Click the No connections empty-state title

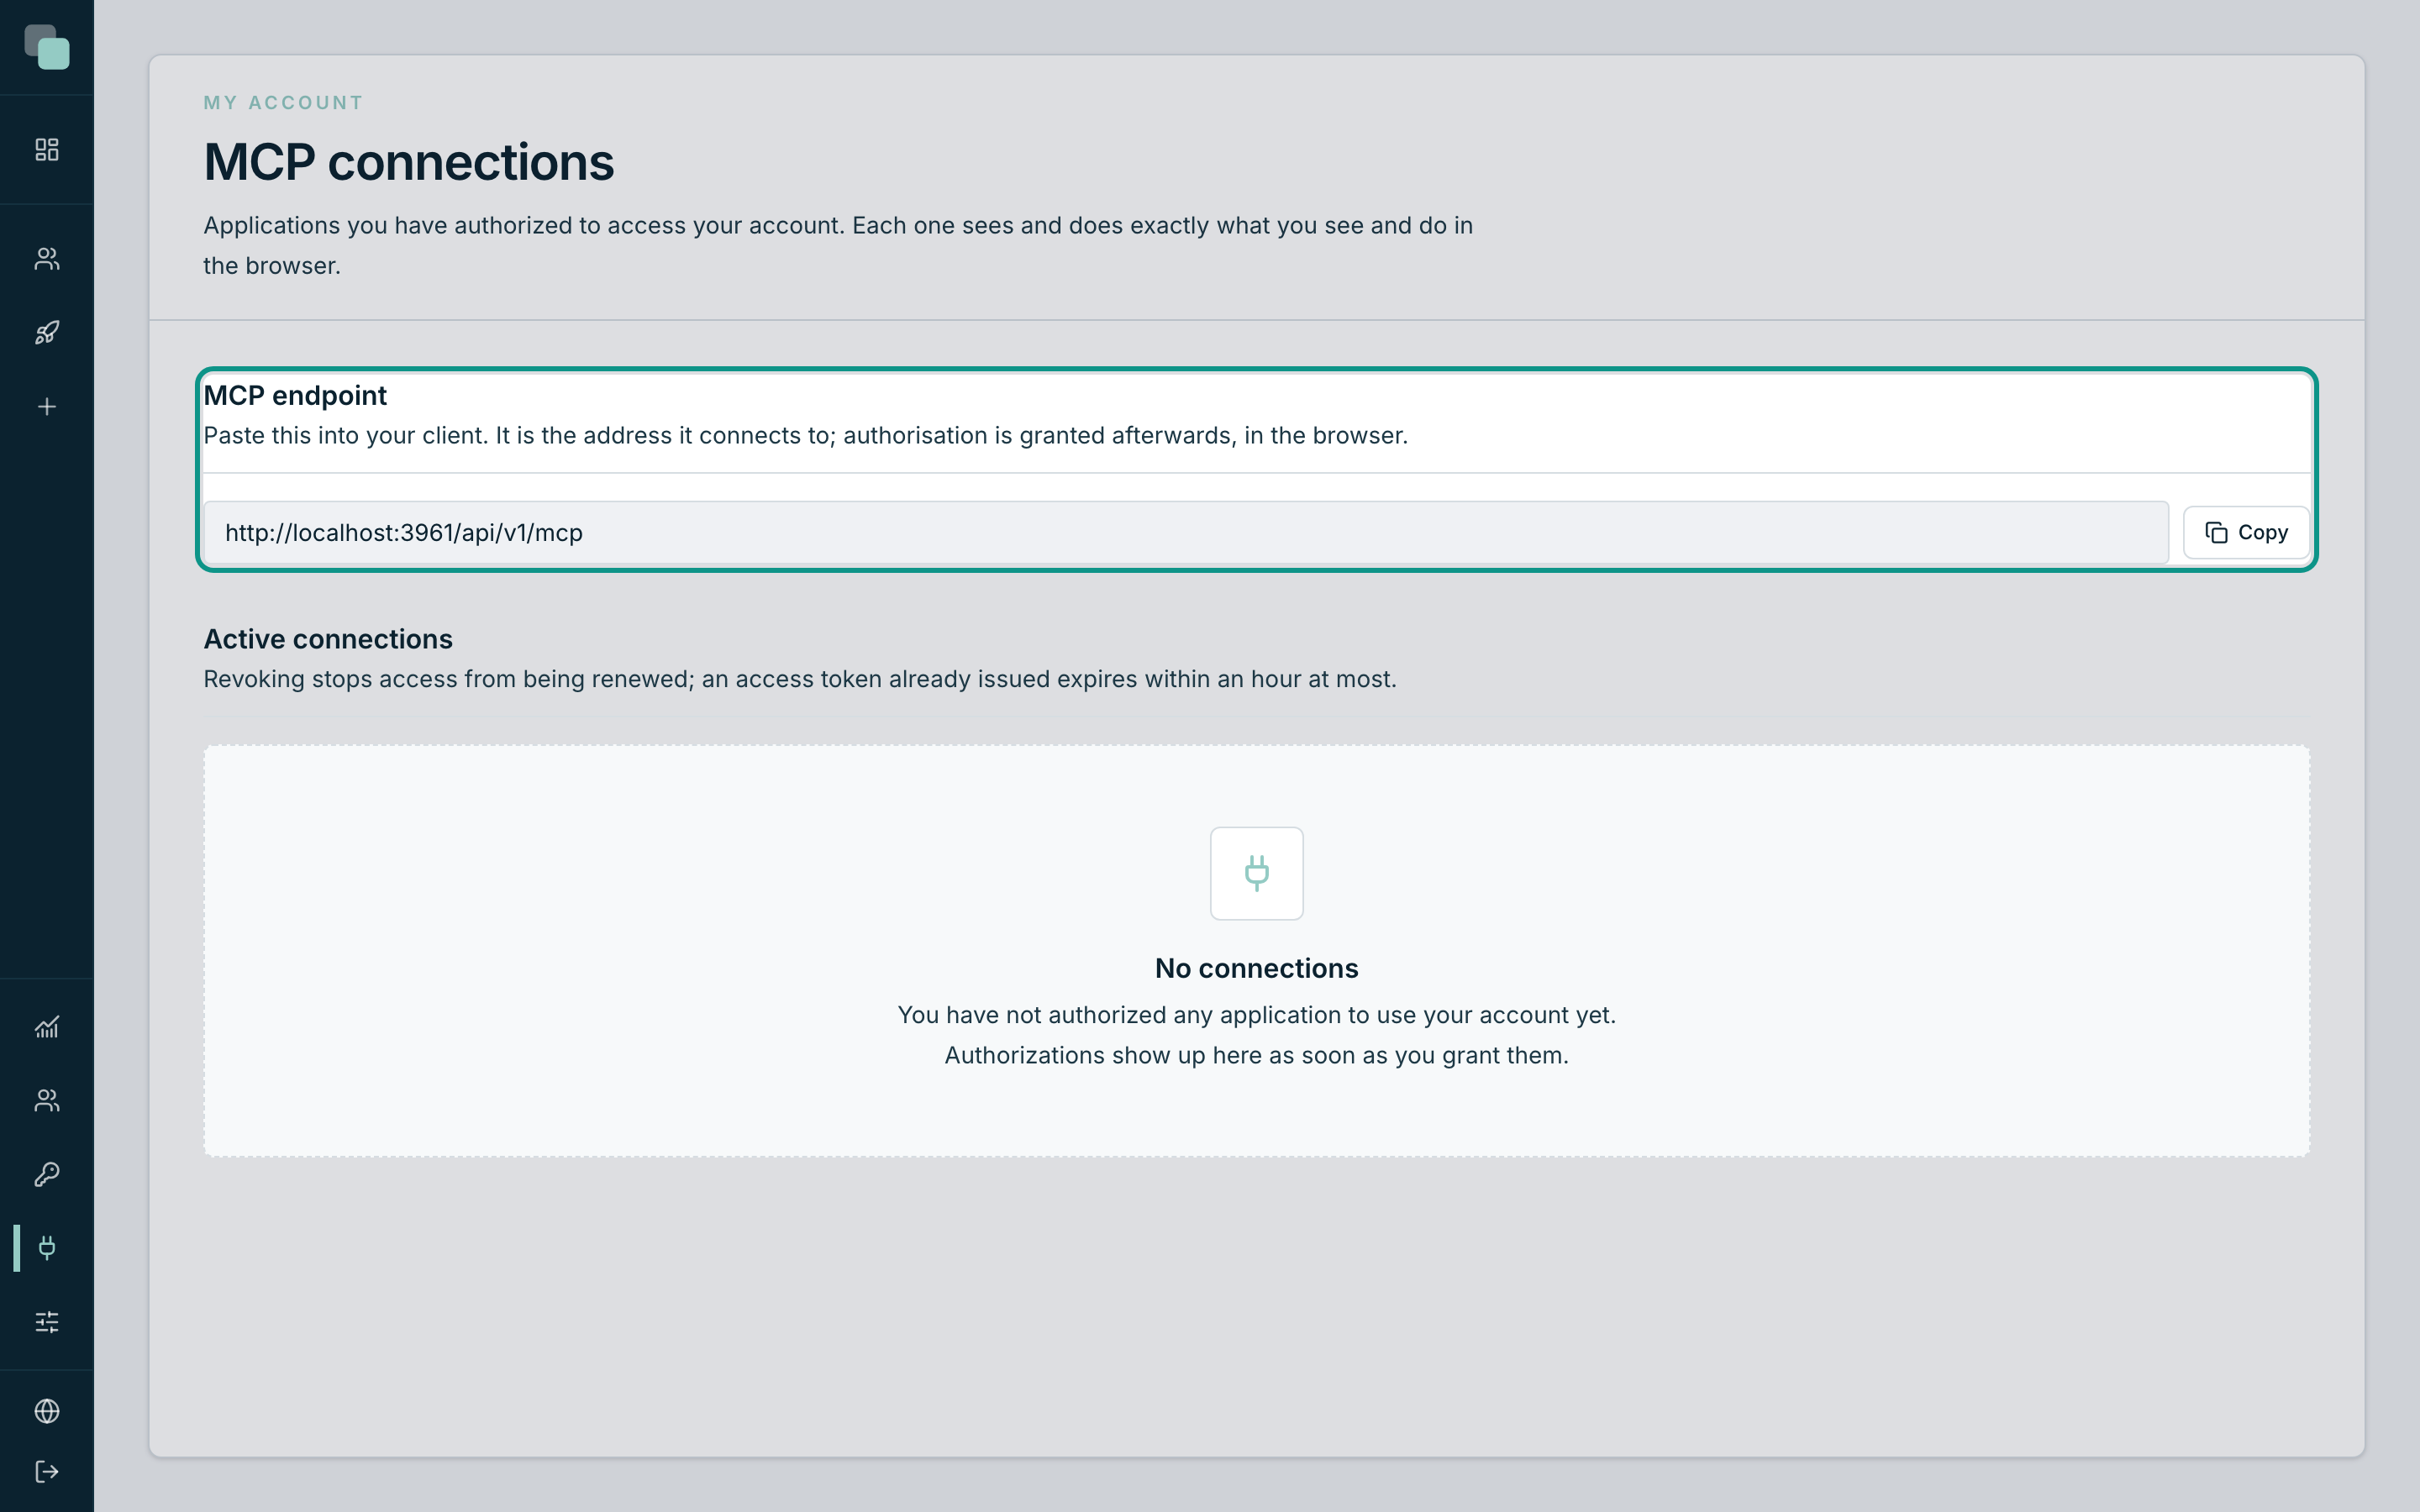pyautogui.click(x=1257, y=968)
